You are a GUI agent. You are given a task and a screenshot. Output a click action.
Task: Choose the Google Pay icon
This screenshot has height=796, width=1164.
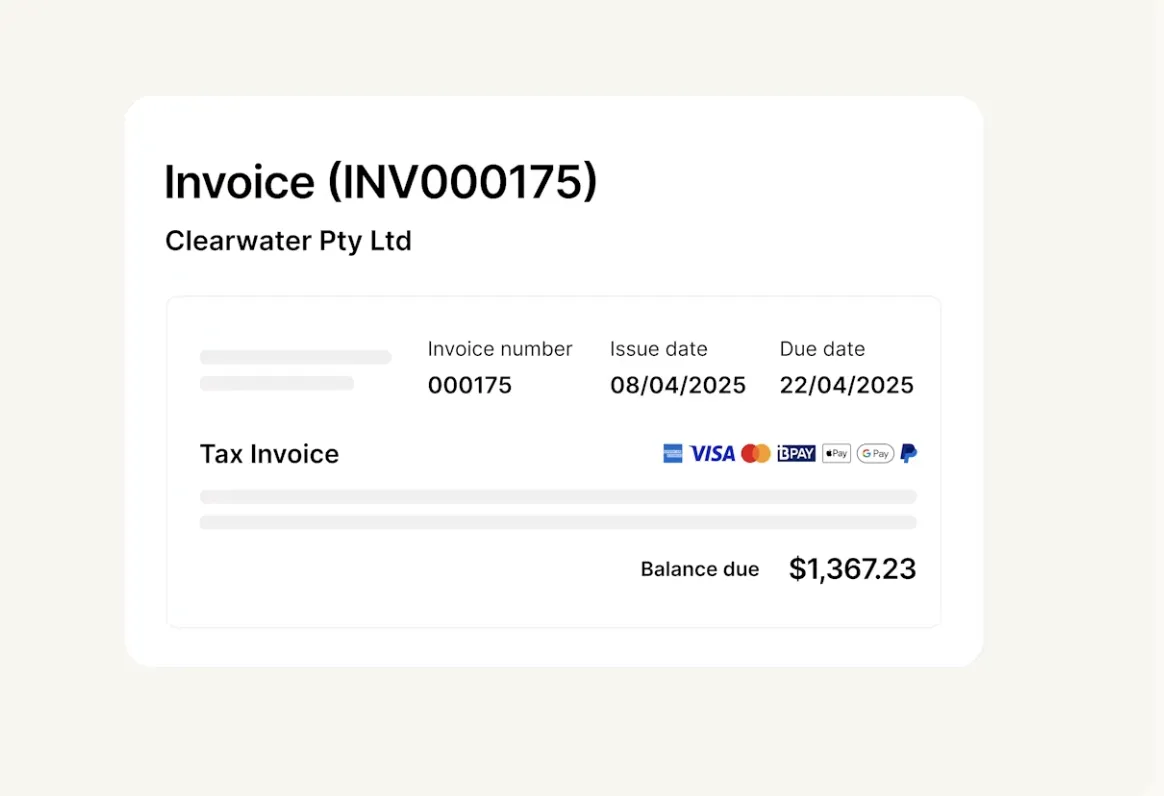(875, 454)
